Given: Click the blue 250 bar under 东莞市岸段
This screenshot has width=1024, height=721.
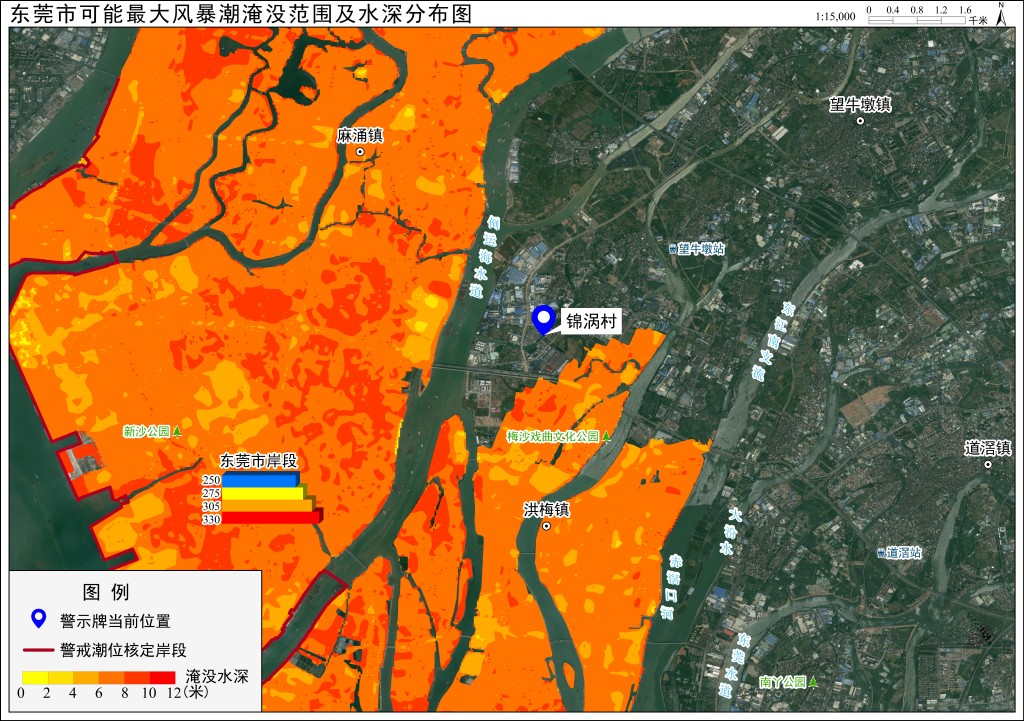Looking at the screenshot, I should (261, 479).
